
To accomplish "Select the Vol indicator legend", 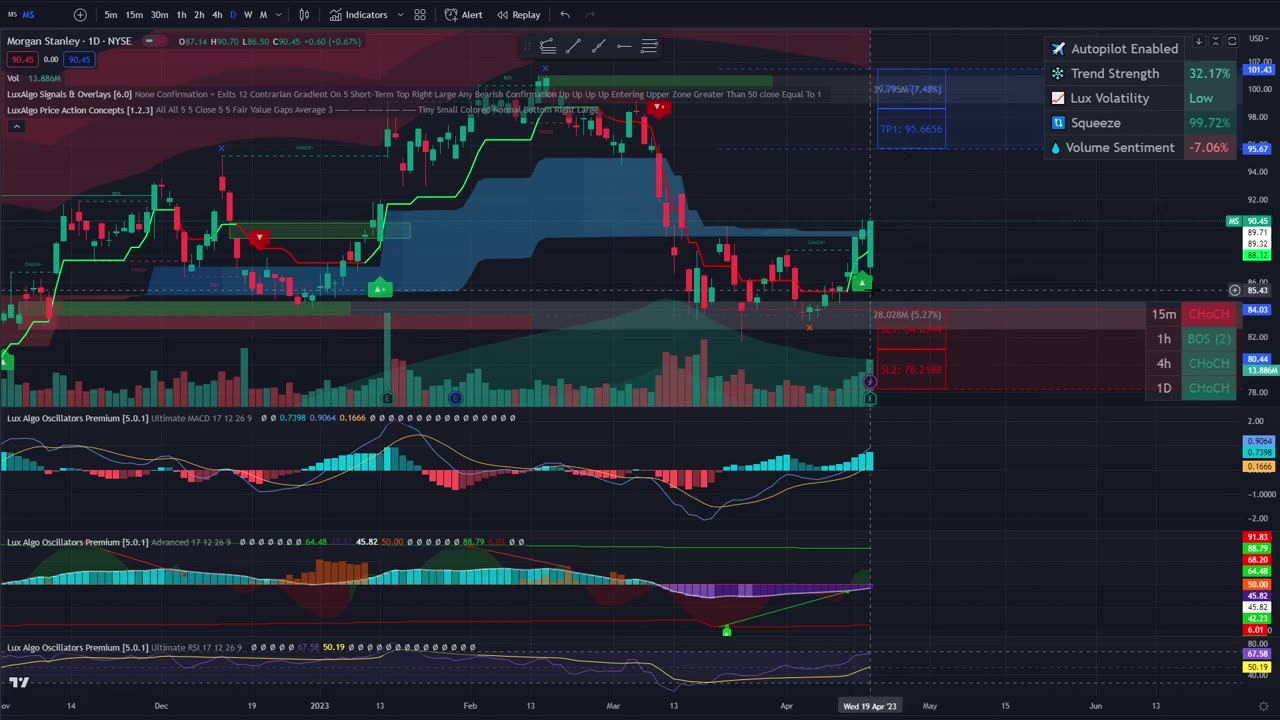I will (x=34, y=78).
